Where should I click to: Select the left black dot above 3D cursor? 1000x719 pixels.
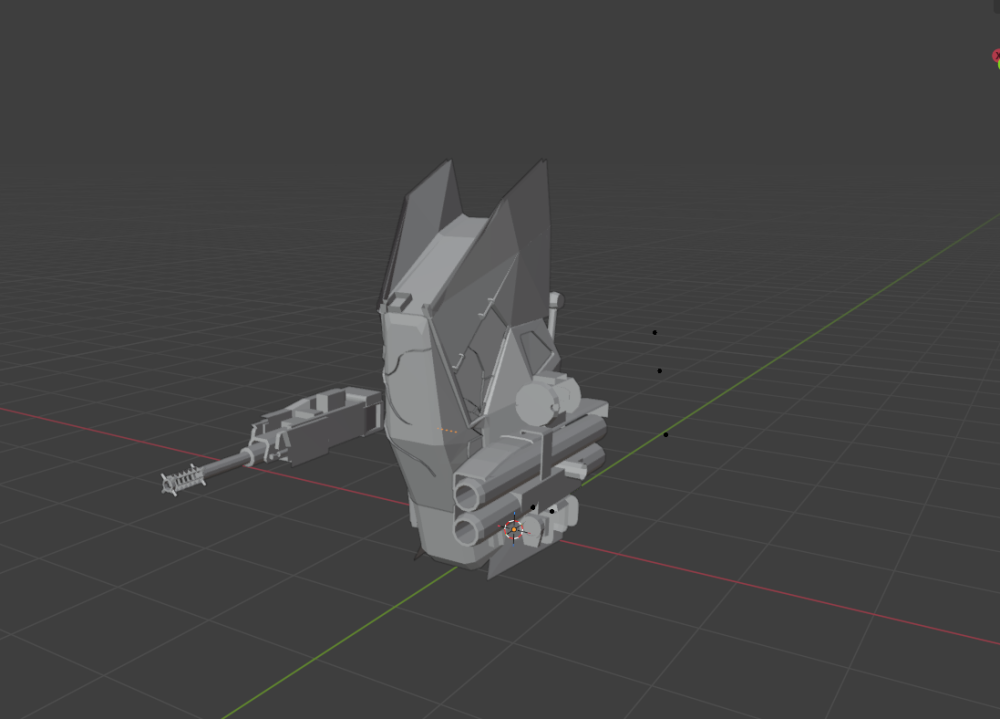point(533,508)
